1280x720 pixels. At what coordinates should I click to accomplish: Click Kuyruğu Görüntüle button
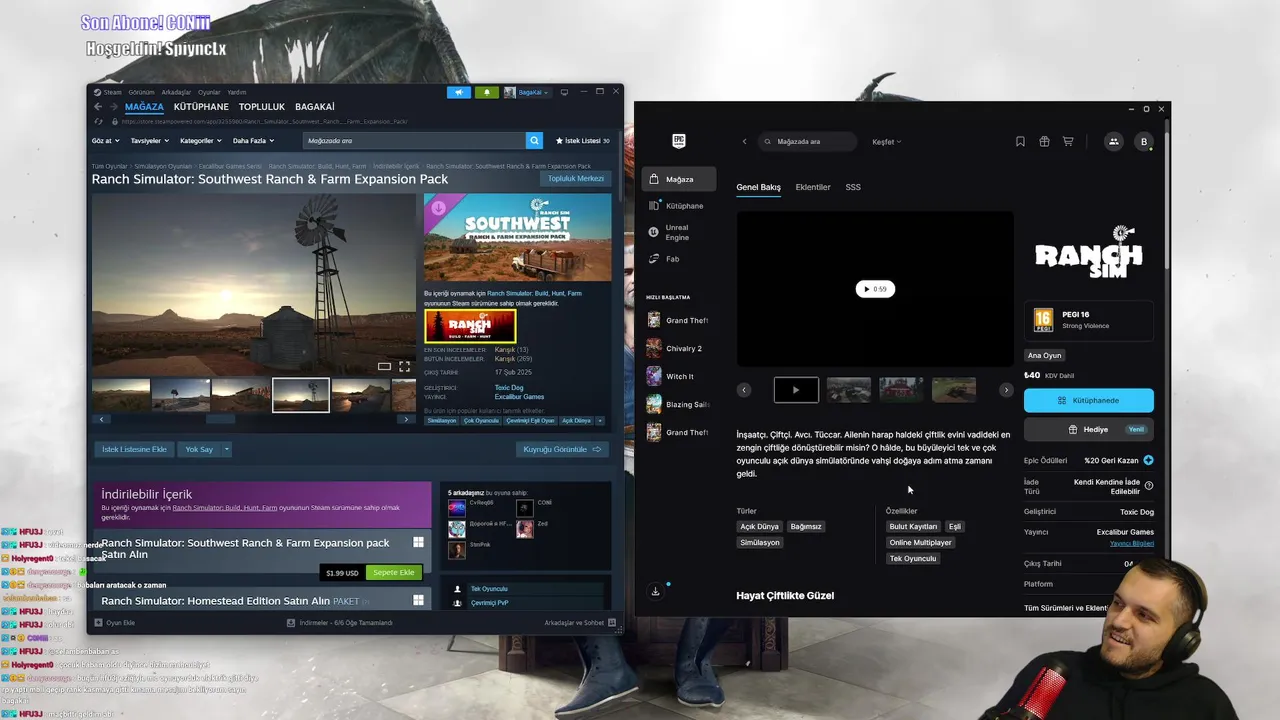(563, 449)
